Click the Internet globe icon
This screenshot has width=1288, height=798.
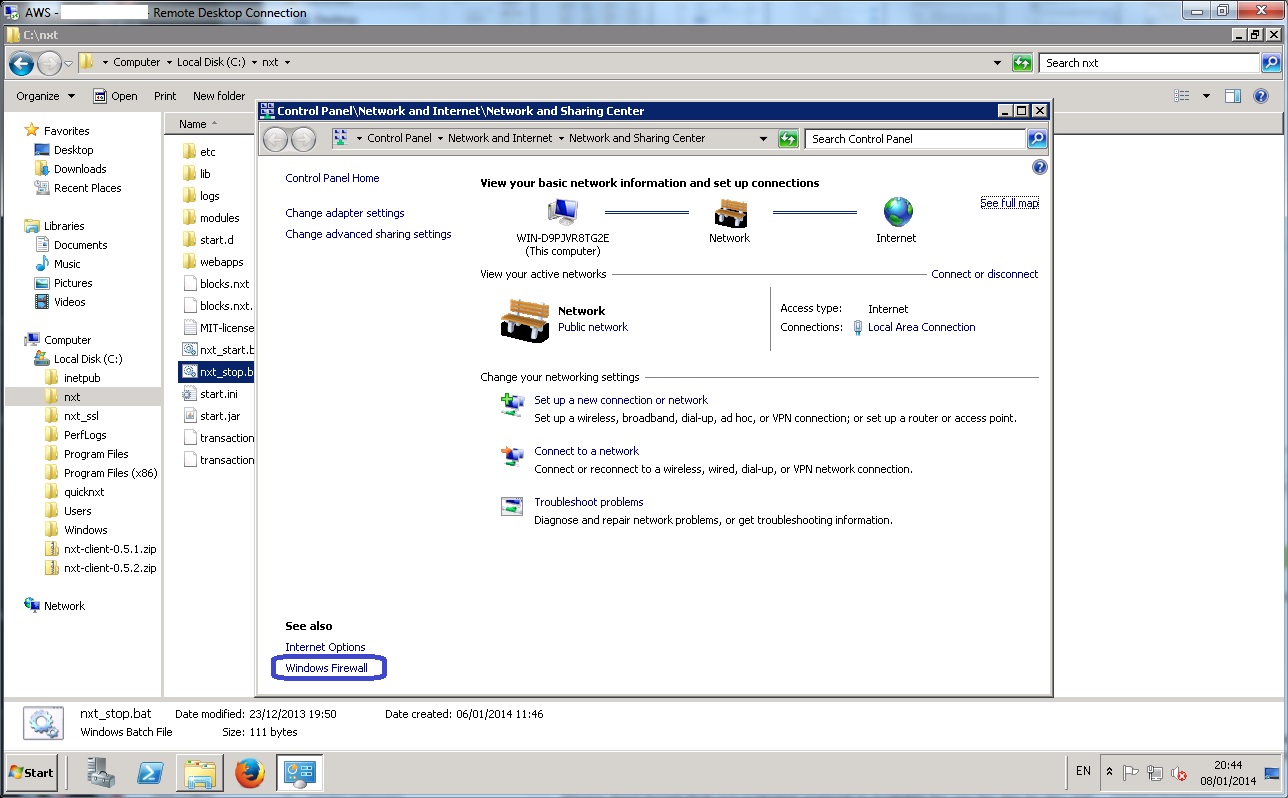(898, 212)
